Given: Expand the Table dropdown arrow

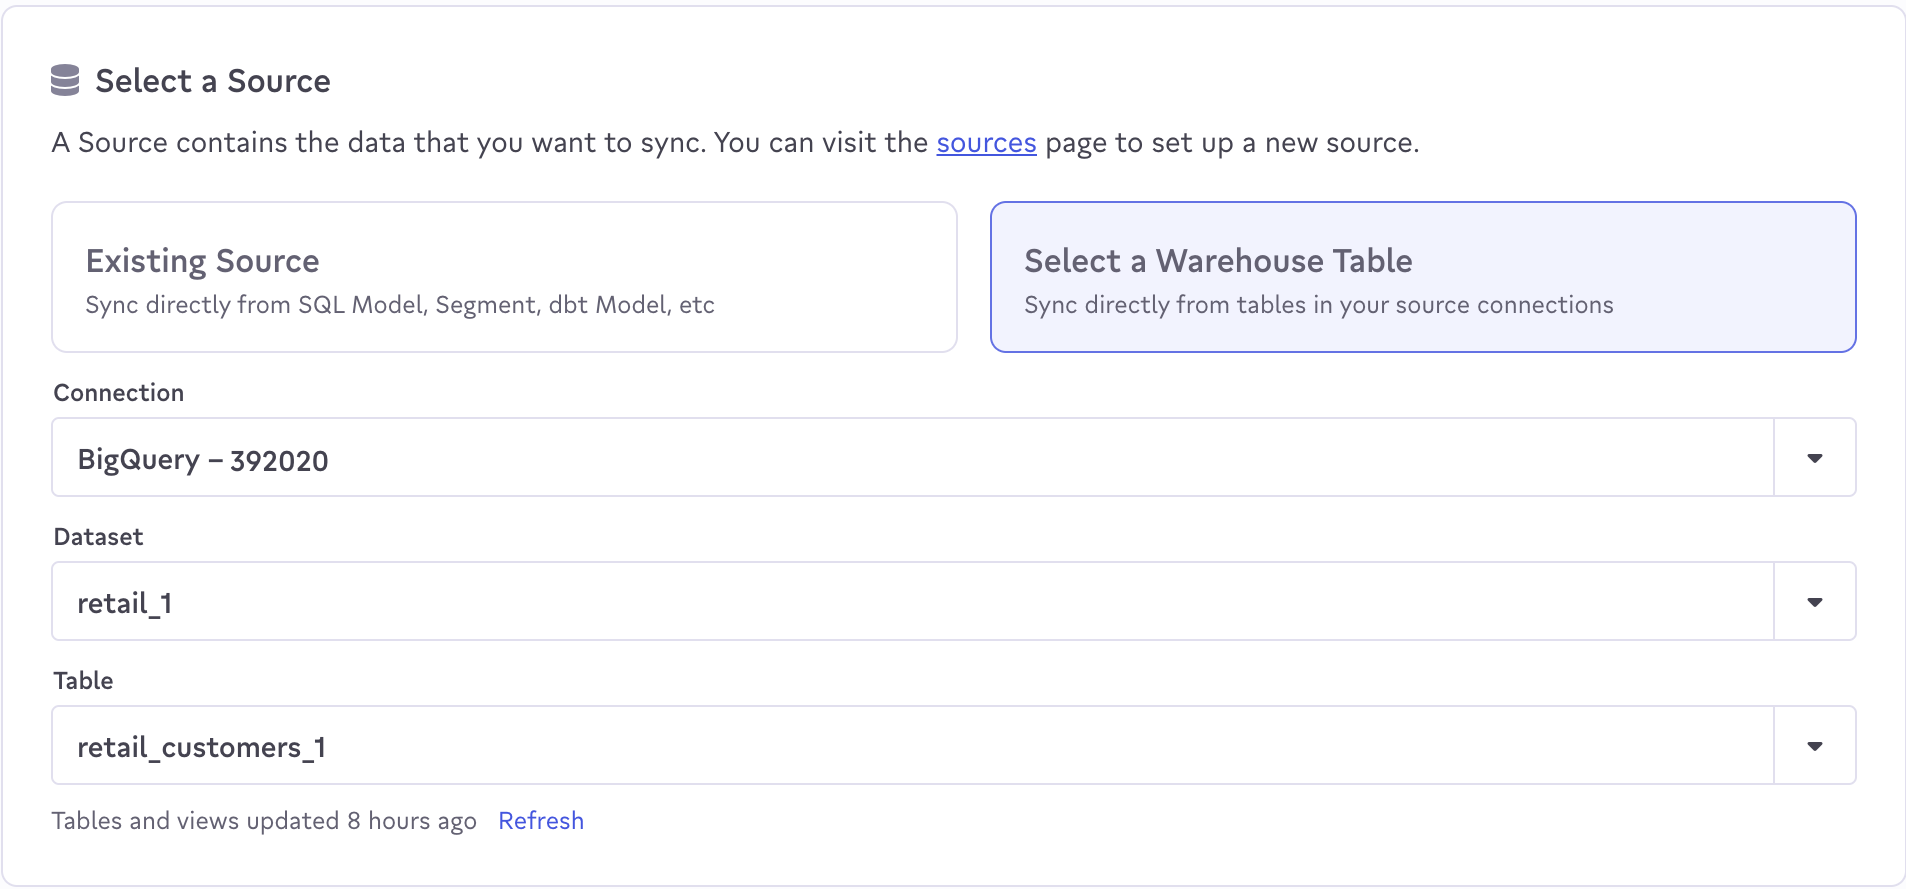Looking at the screenshot, I should point(1814,746).
